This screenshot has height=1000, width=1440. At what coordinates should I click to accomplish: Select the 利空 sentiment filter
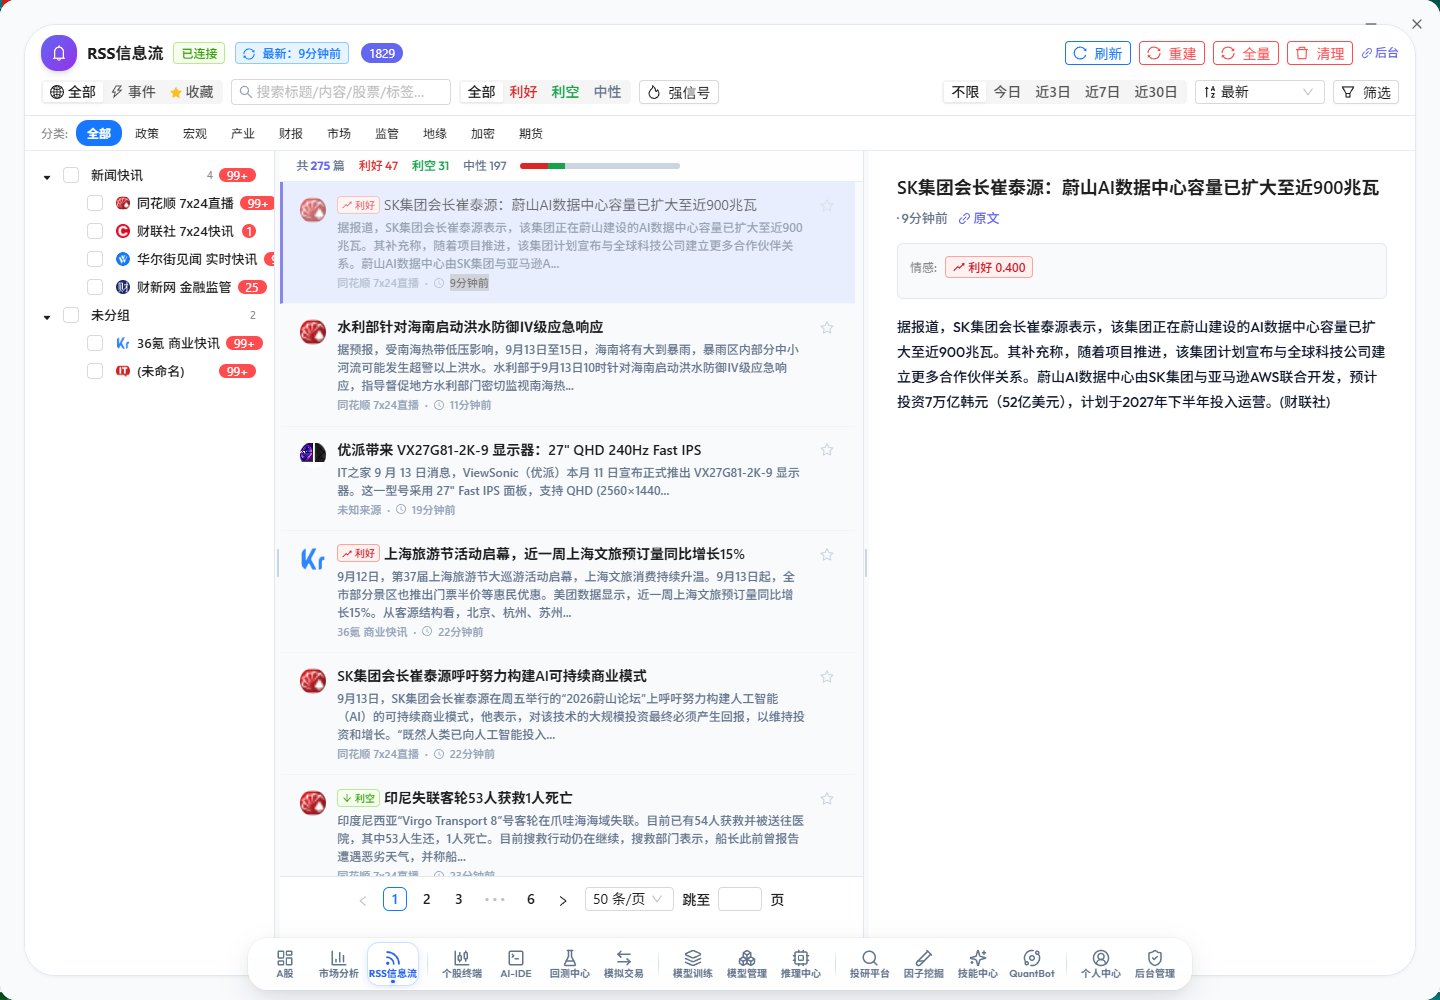point(565,92)
